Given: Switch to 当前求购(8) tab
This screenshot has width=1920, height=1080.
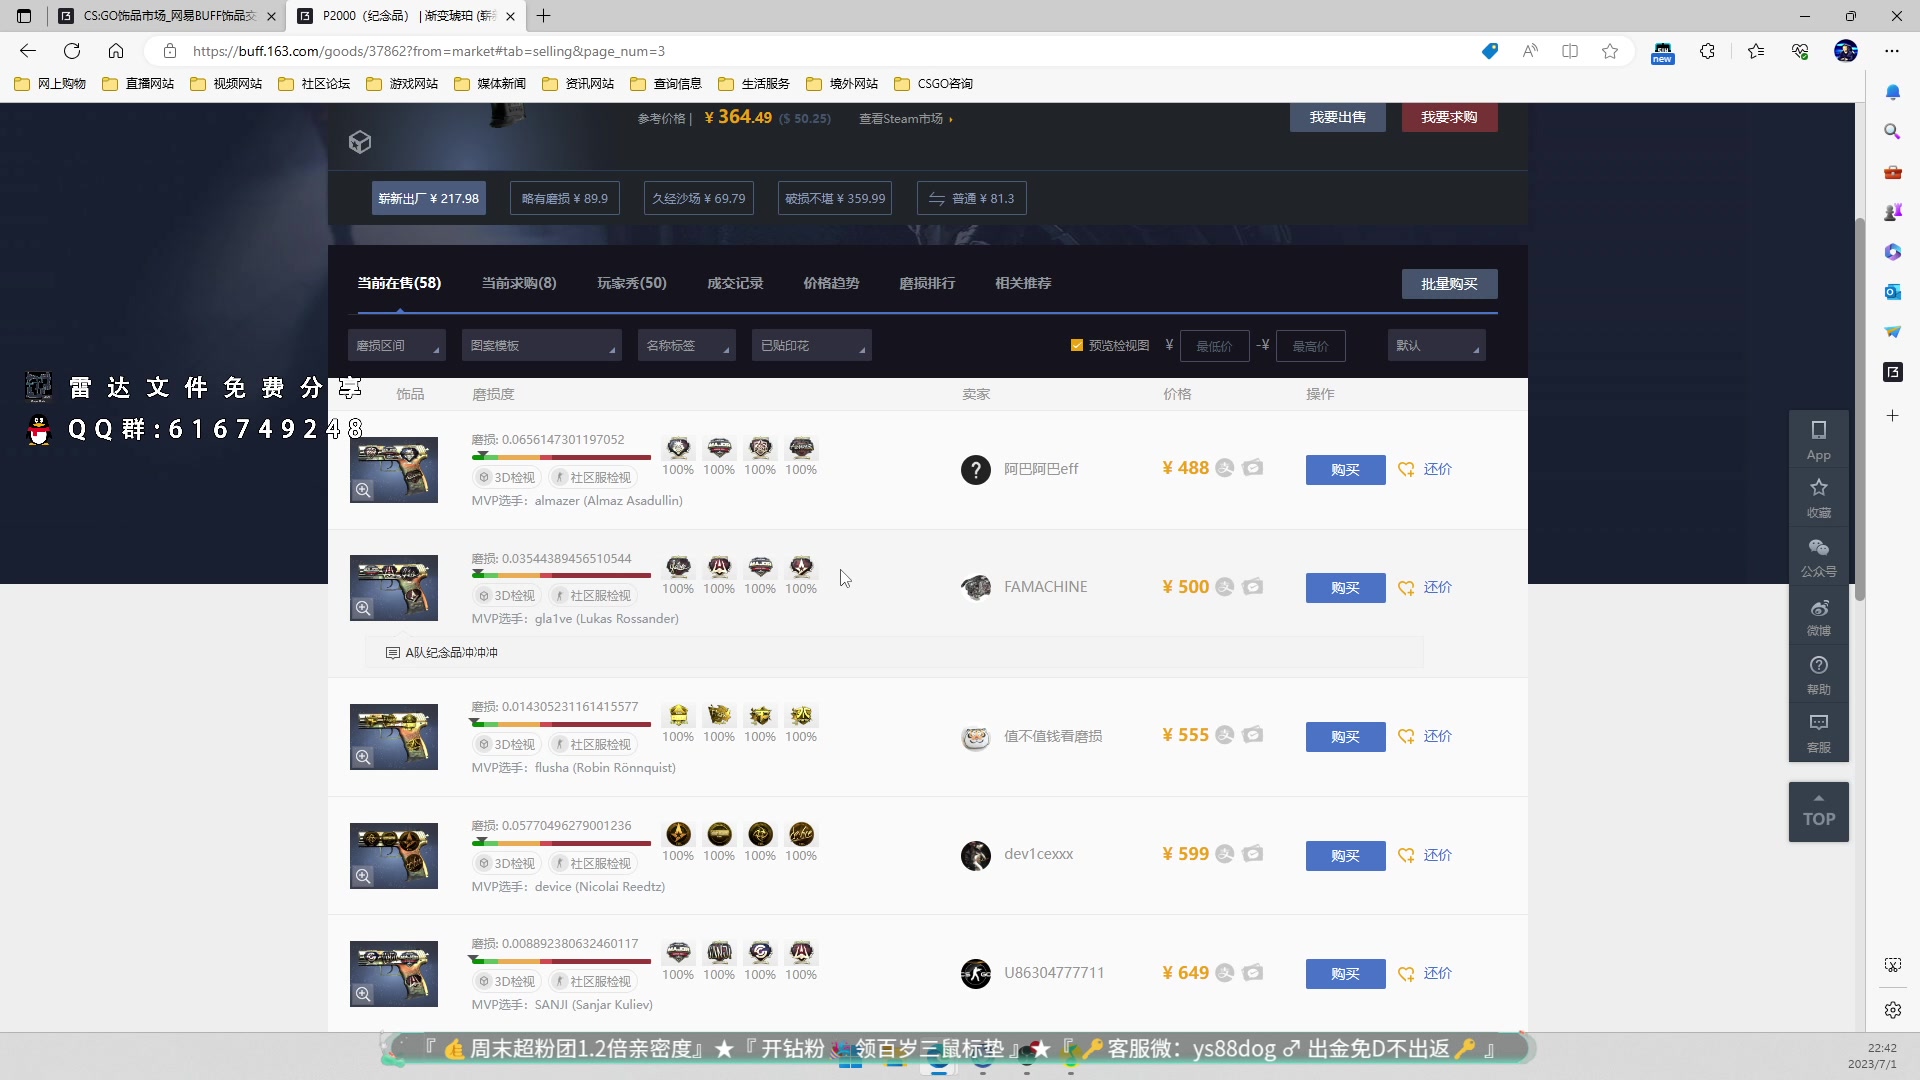Looking at the screenshot, I should 519,283.
